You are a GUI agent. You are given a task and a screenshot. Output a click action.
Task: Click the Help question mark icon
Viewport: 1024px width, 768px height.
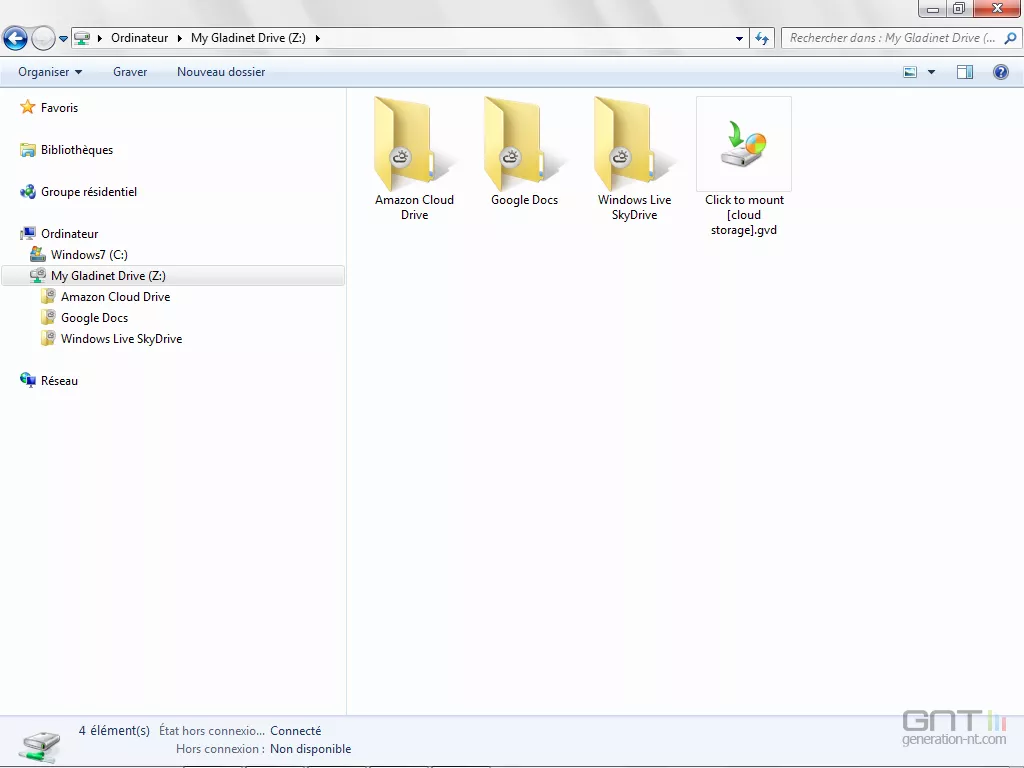click(1000, 72)
